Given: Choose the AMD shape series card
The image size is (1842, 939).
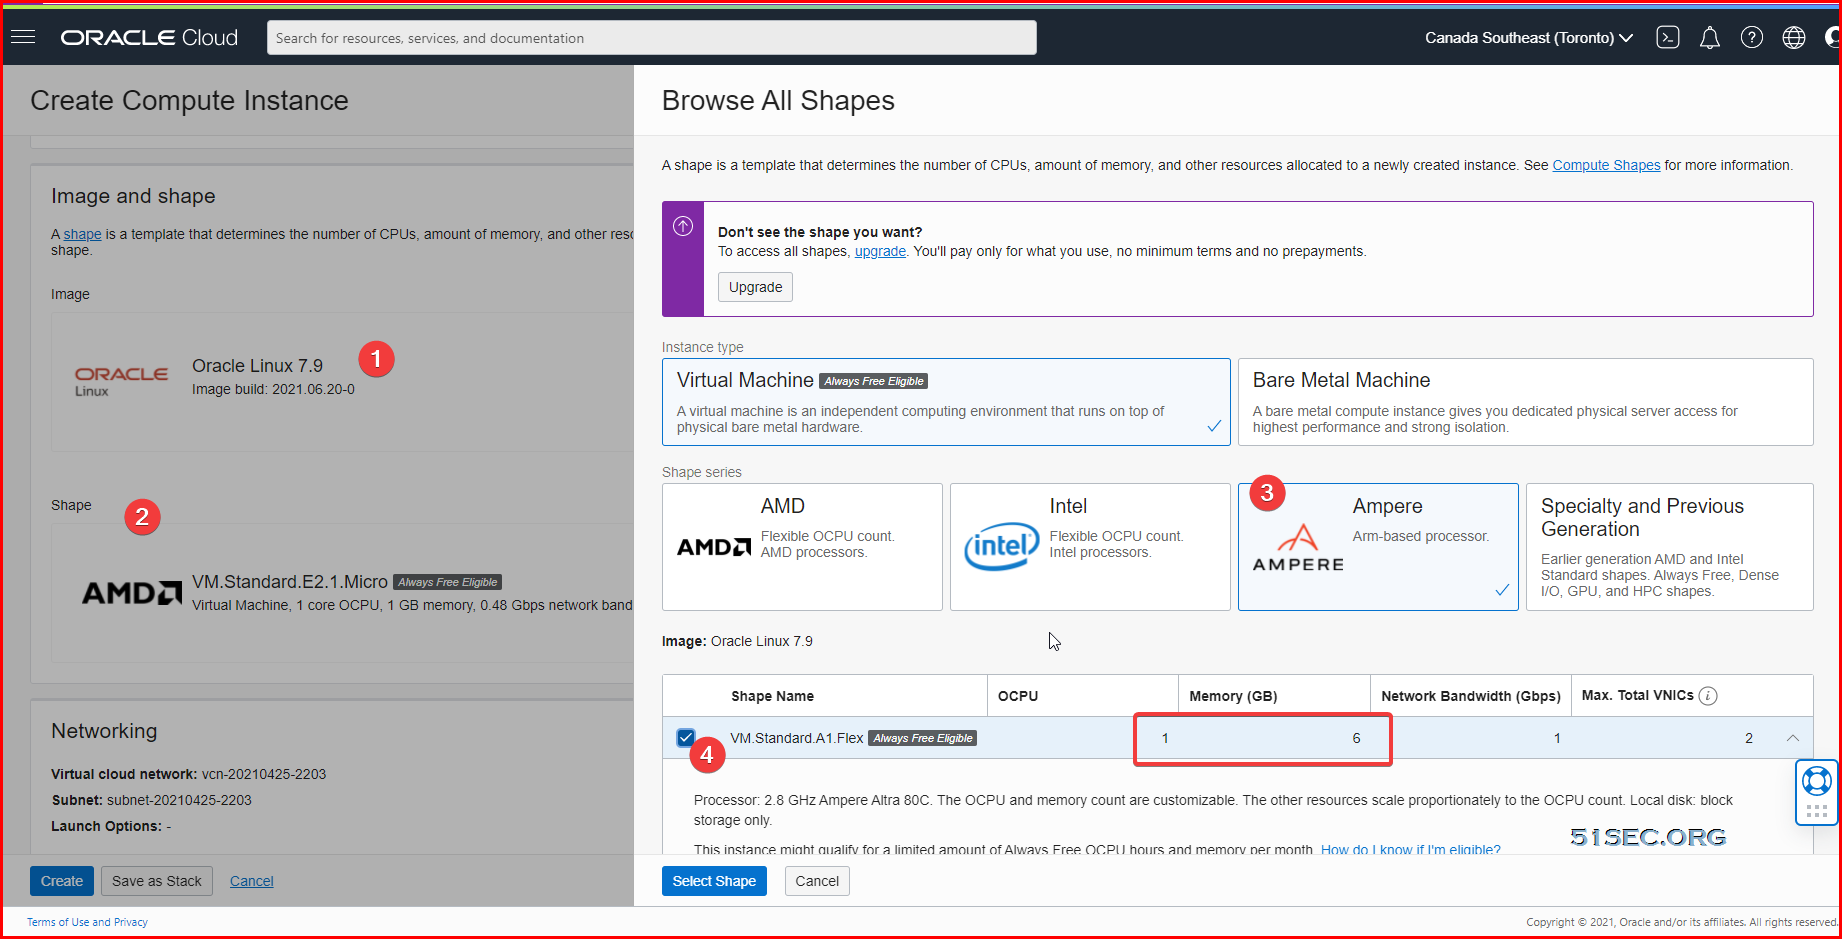Looking at the screenshot, I should (x=802, y=547).
